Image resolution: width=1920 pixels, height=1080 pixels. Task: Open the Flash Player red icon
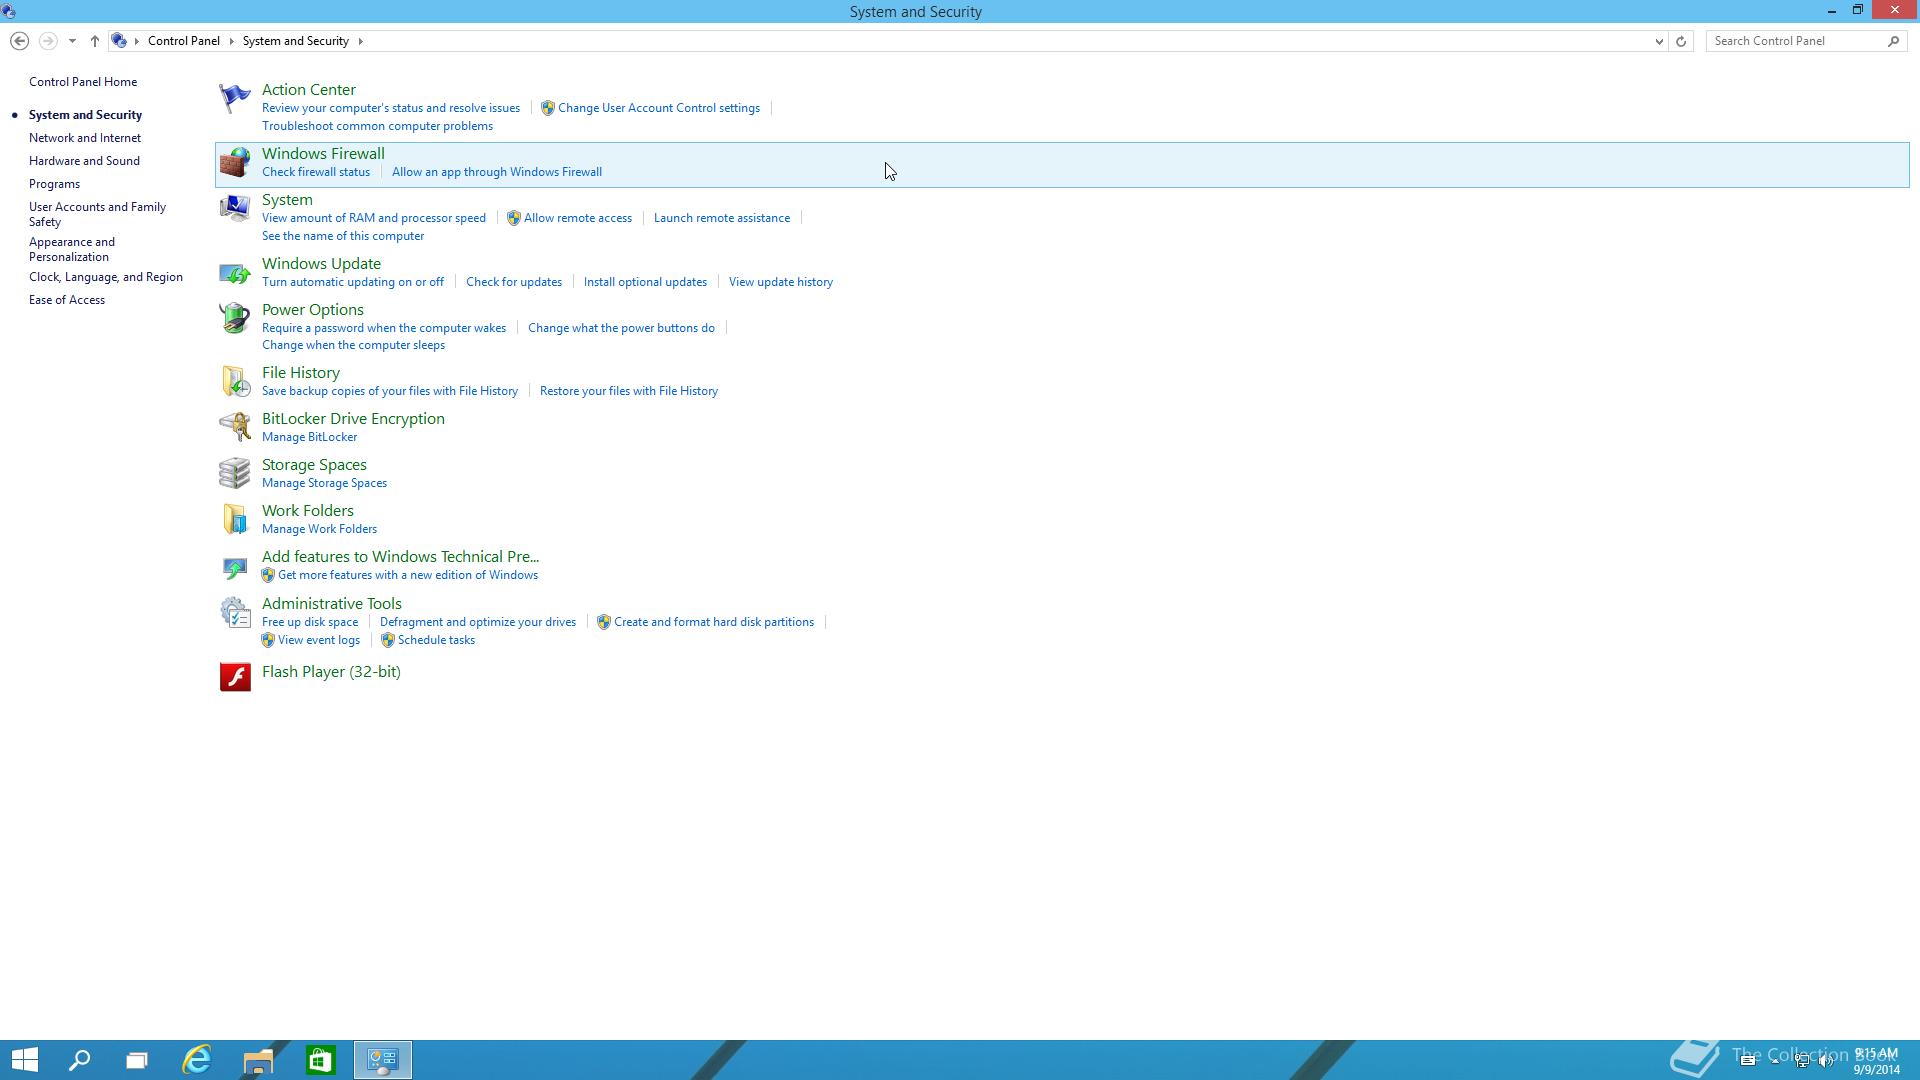(x=235, y=677)
